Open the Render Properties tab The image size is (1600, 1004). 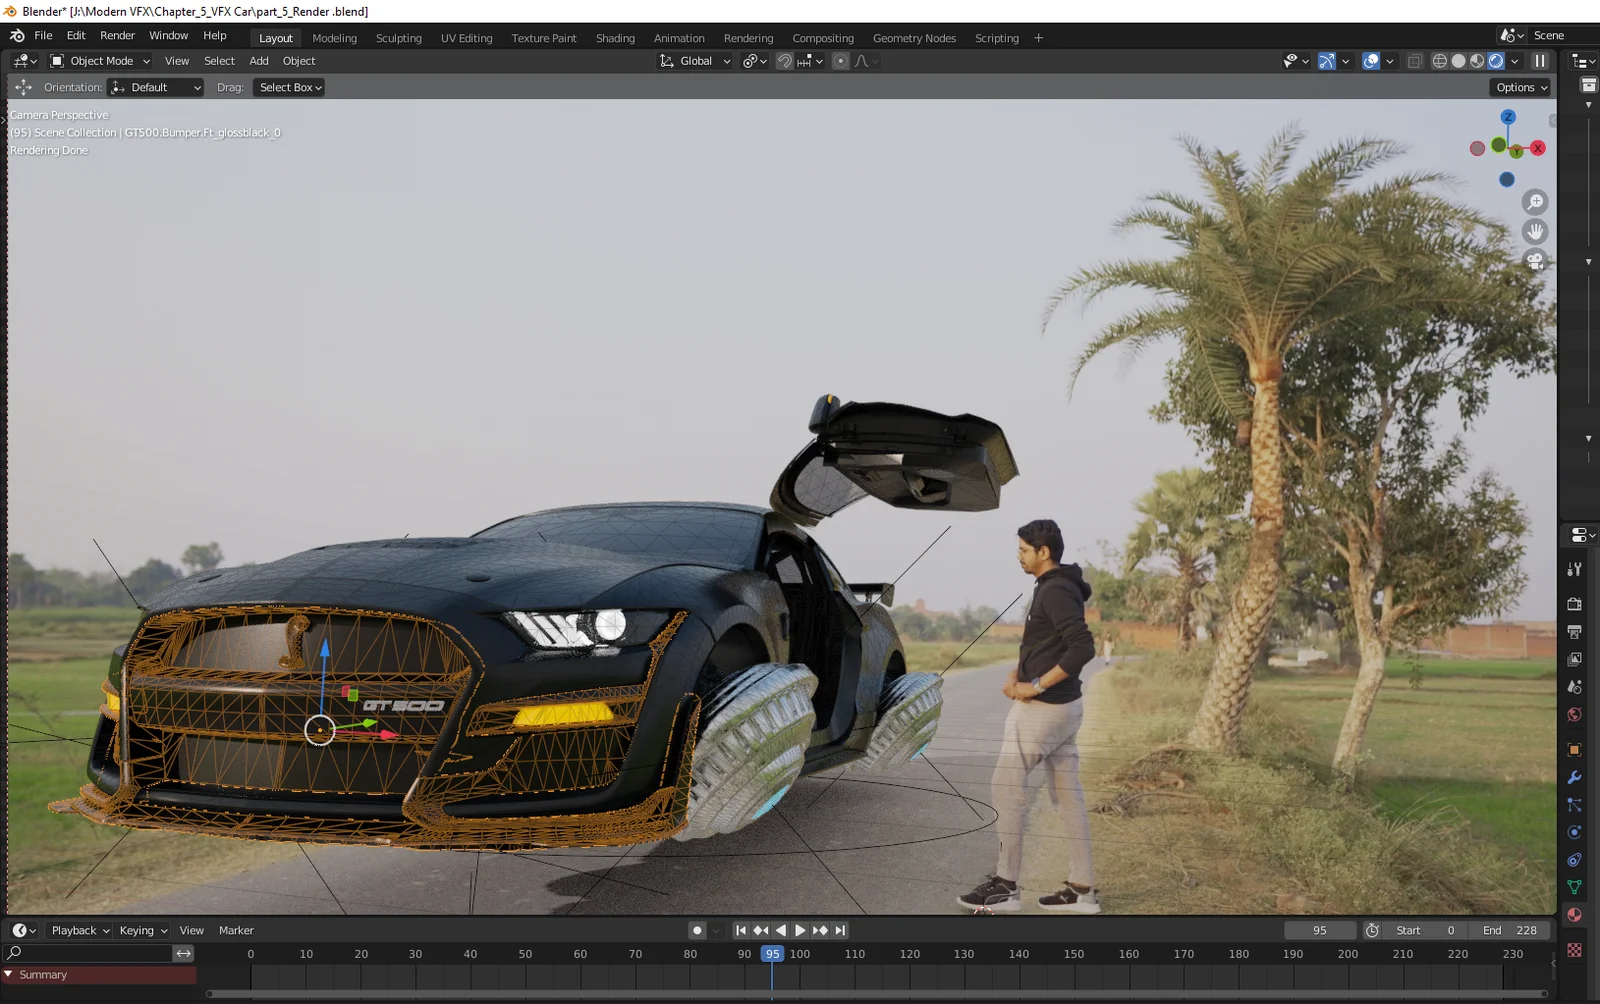click(x=1574, y=604)
